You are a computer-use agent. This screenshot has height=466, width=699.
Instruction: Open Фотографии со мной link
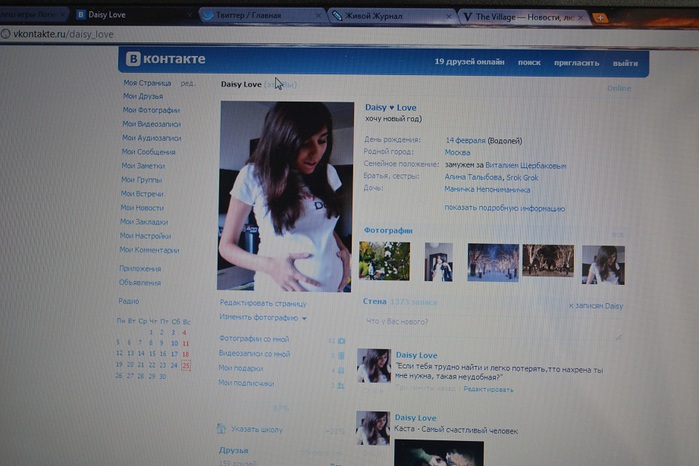click(x=254, y=339)
